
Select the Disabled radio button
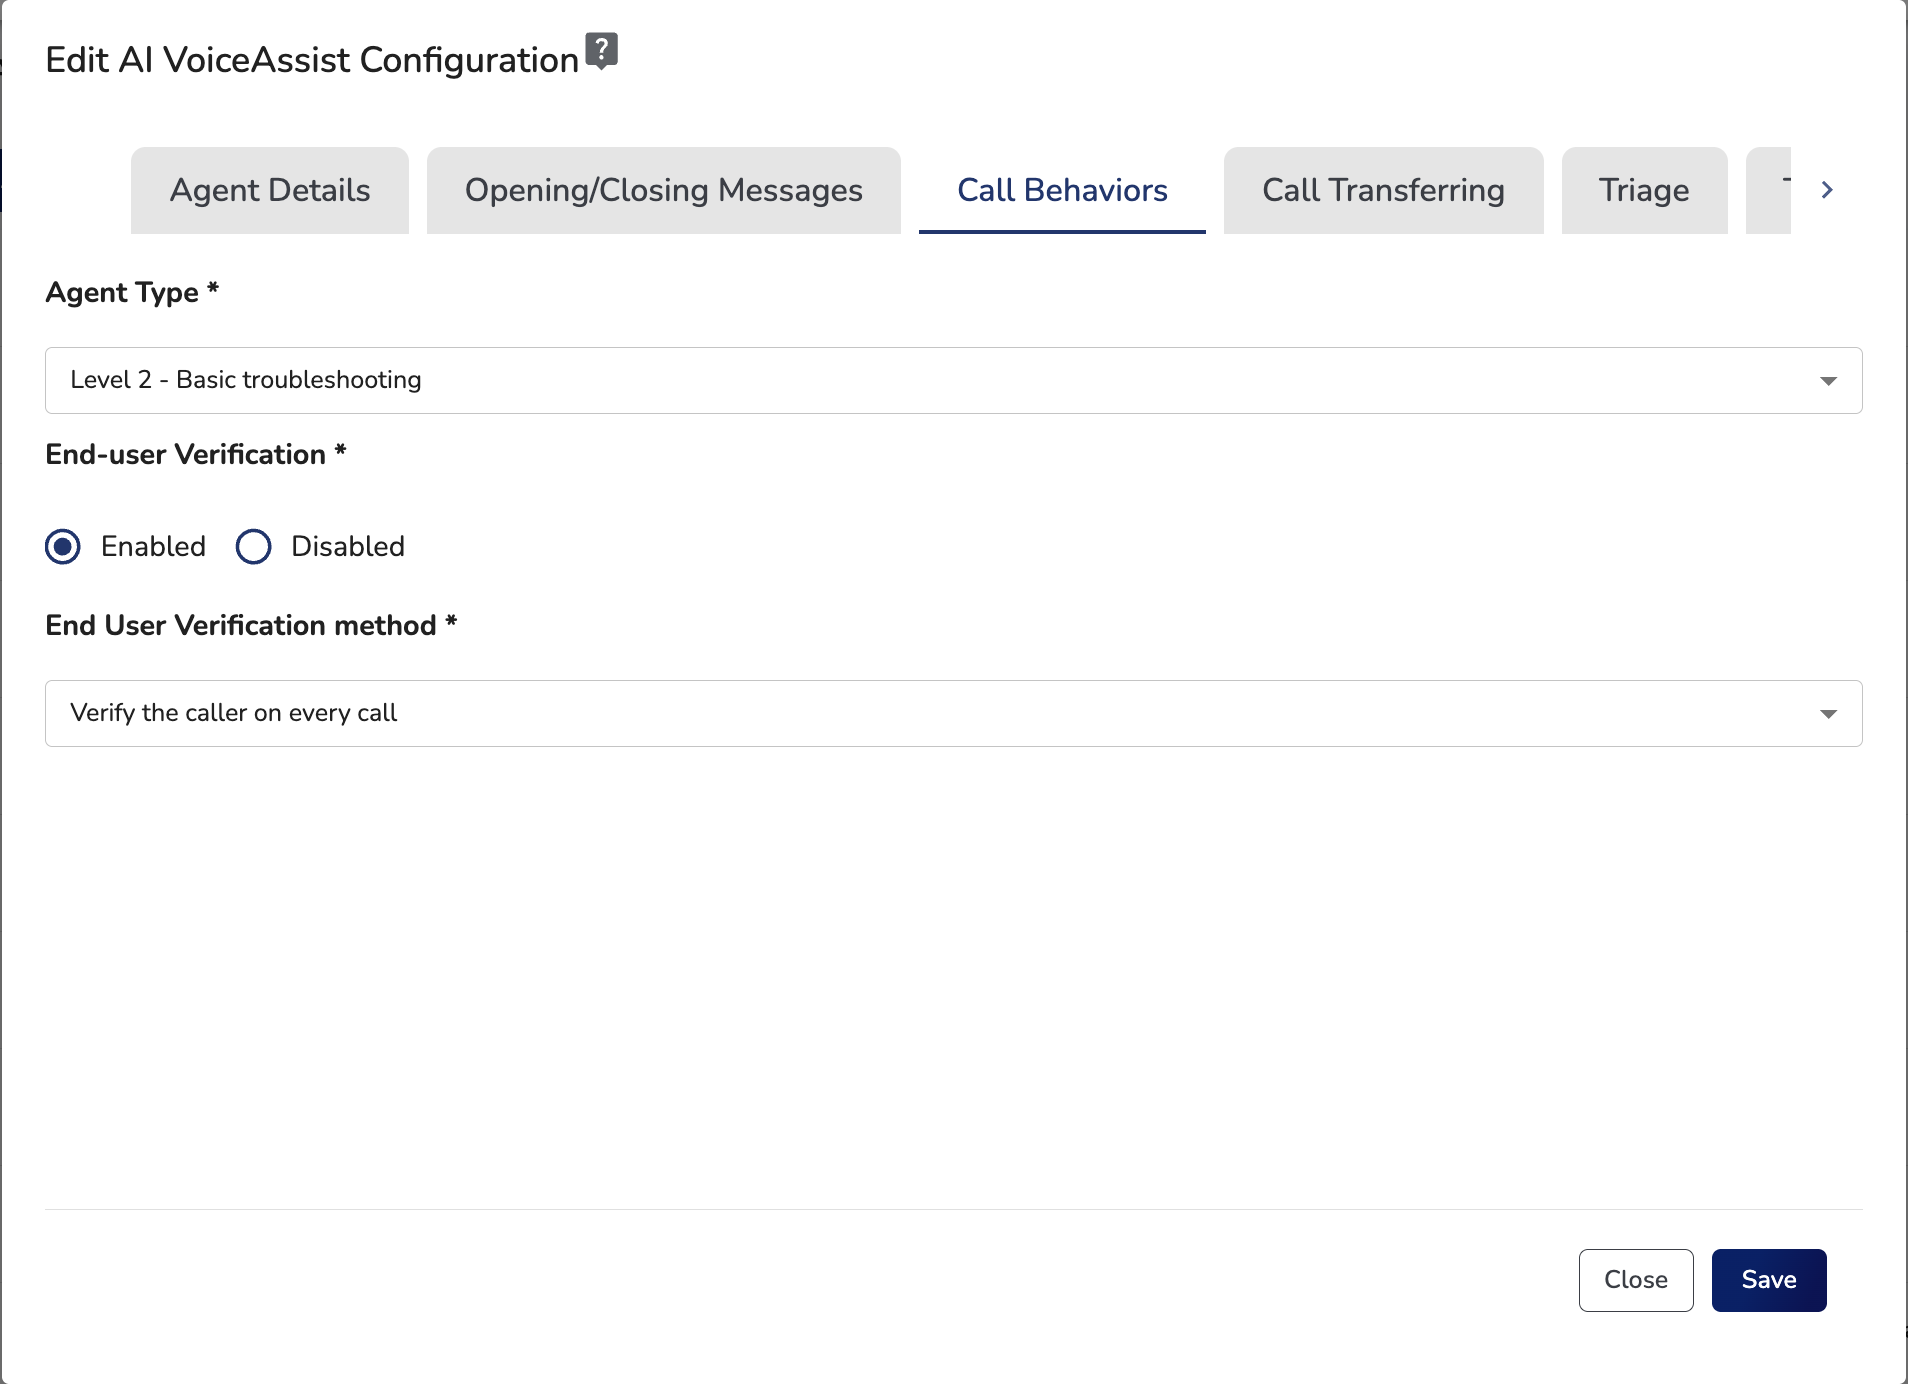253,547
